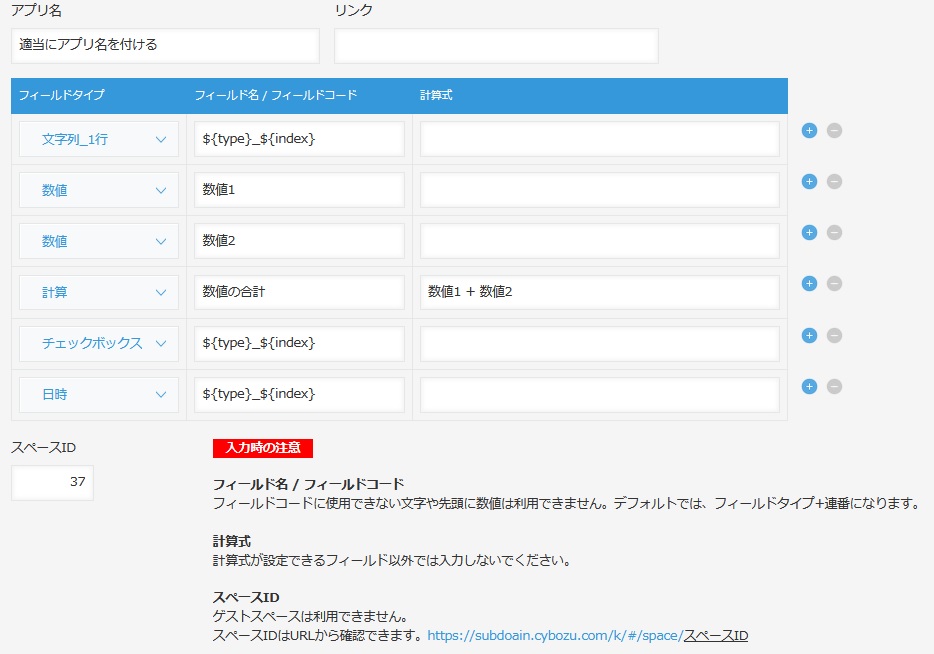Click the empty リンク input field
This screenshot has height=654, width=934.
496,45
